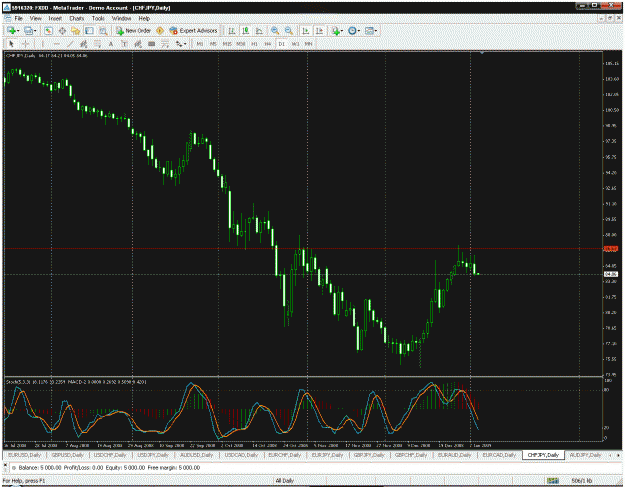Viewport: 625px width, 487px height.
Task: Click the Templates icon
Action: pyautogui.click(x=369, y=31)
